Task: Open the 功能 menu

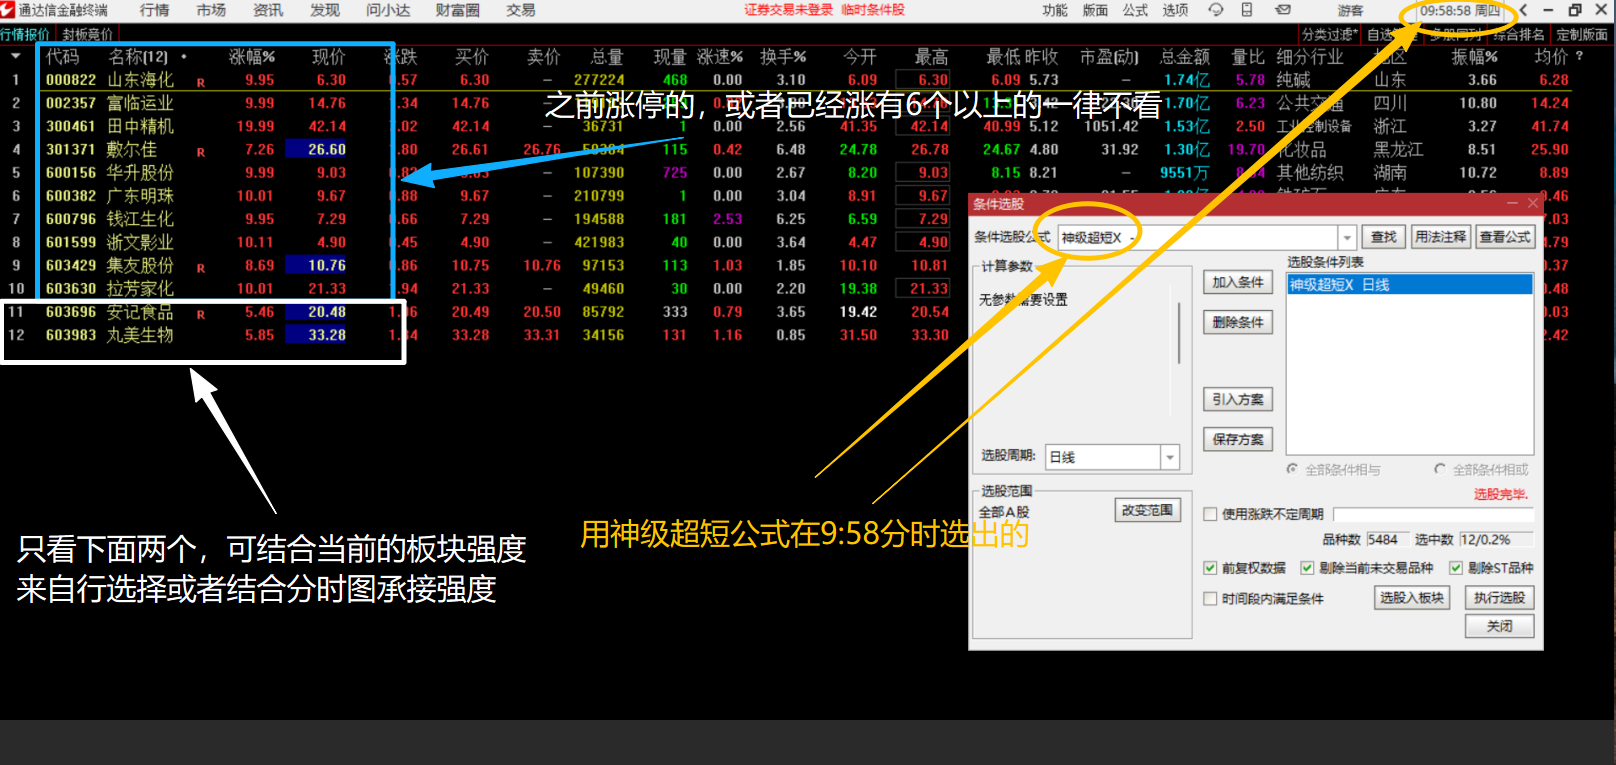Action: 1055,10
